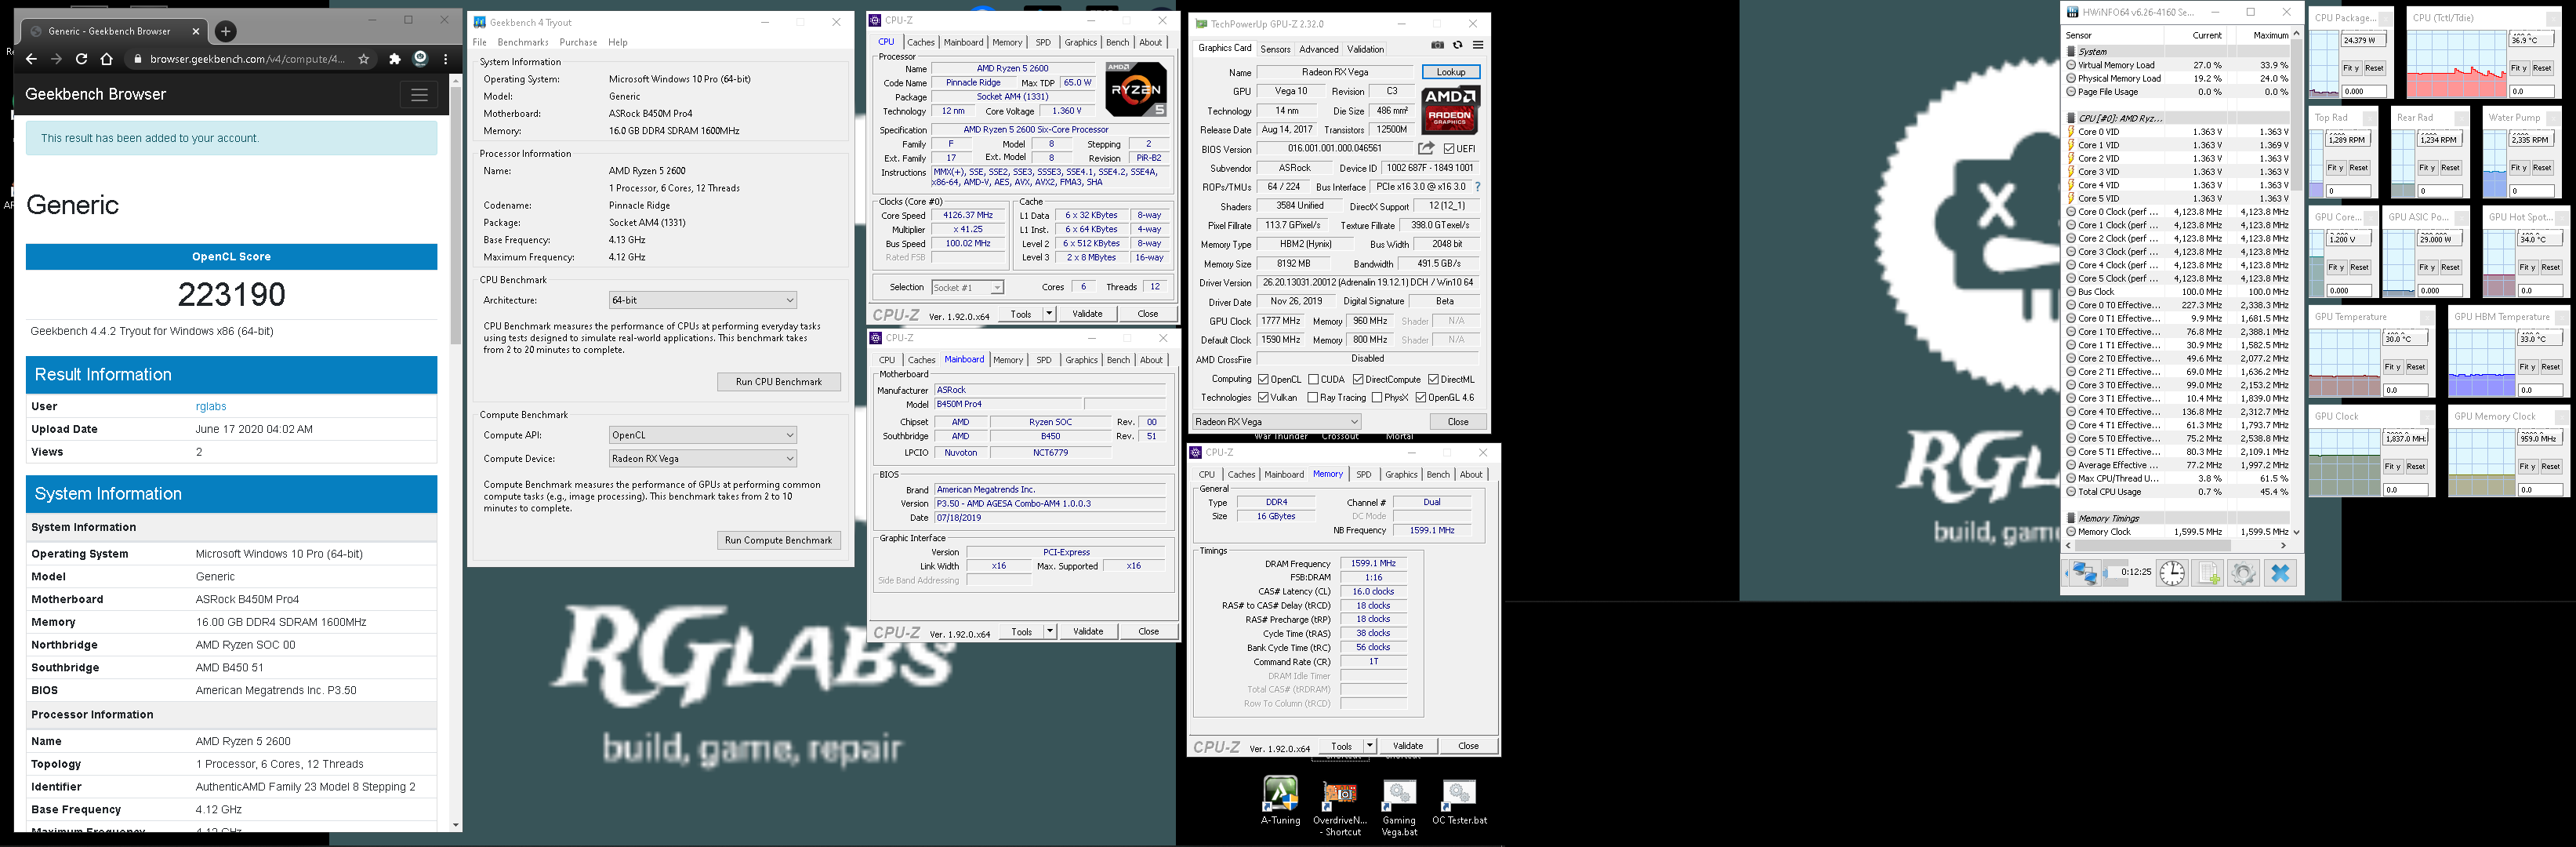Toggle the Vulkan checkbox in GPU-Z
This screenshot has height=847, width=2576.
point(1264,398)
